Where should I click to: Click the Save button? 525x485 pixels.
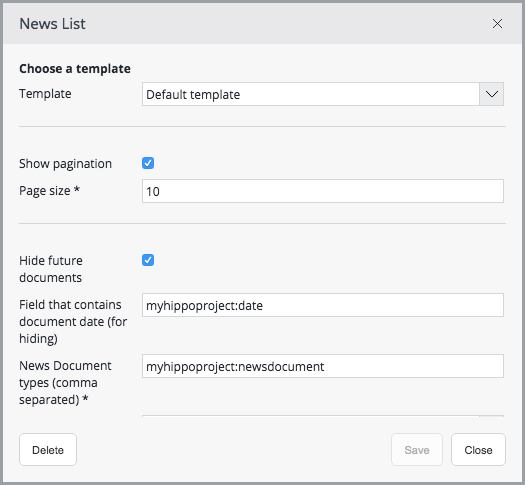click(417, 450)
